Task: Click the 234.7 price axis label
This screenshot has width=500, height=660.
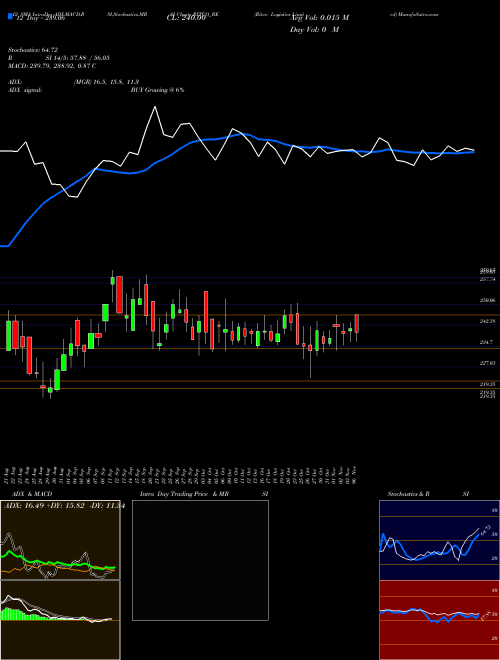Action: (x=486, y=343)
